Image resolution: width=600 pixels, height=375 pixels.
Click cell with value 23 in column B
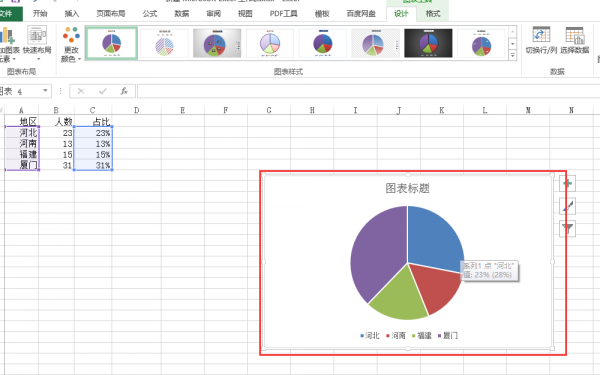pos(56,133)
